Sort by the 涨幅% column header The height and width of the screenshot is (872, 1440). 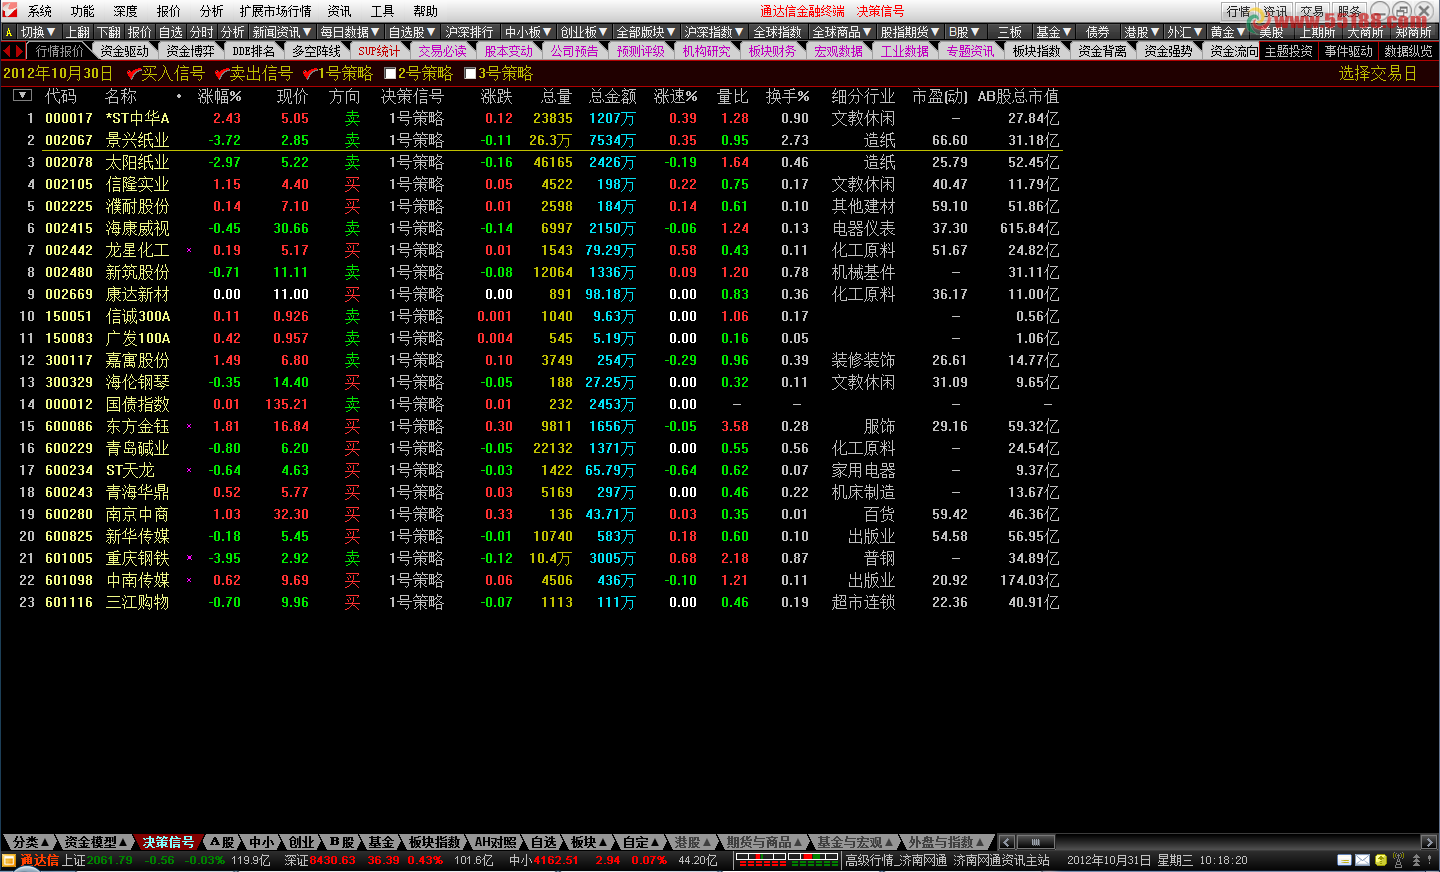220,96
